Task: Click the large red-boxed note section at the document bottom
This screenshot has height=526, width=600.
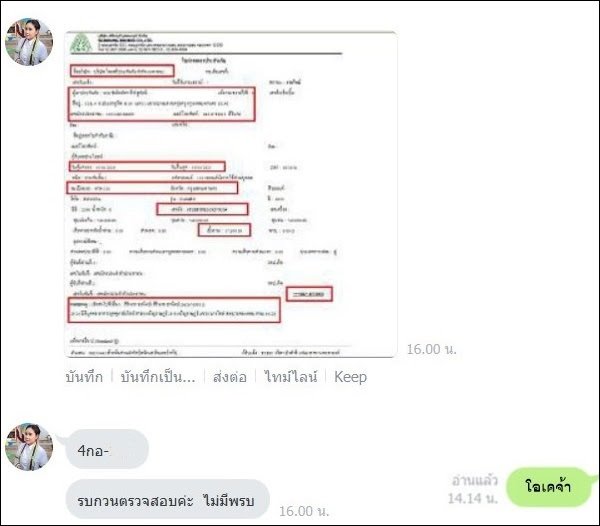Action: tap(174, 310)
